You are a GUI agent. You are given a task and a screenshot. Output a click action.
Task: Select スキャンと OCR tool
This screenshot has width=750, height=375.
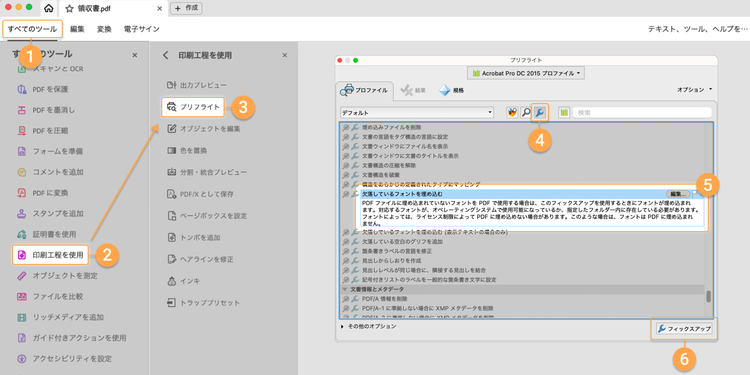tap(50, 69)
